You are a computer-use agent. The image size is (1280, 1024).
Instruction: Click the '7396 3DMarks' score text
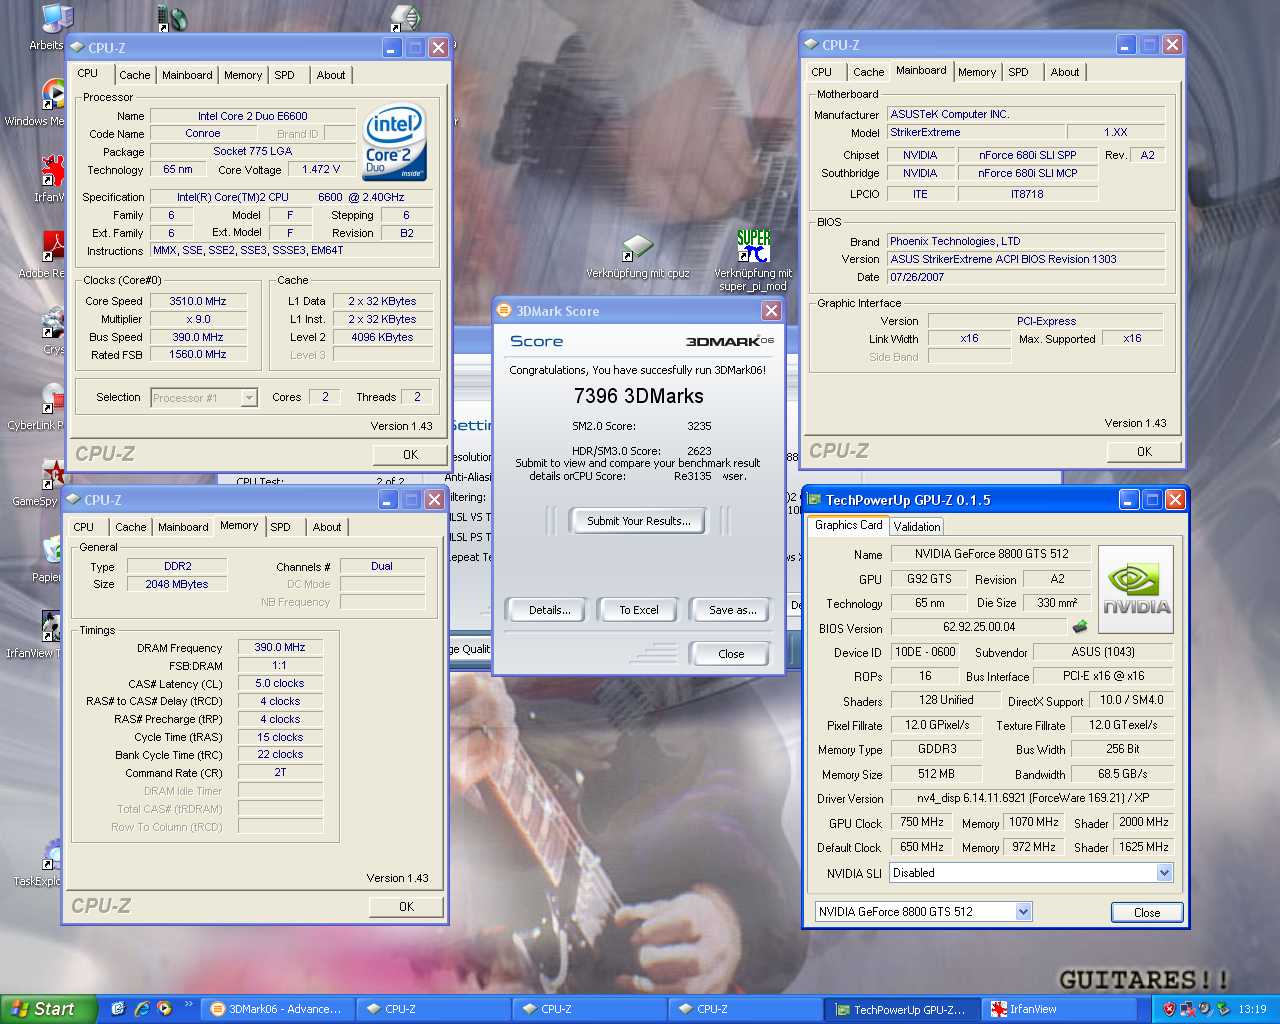pos(638,396)
